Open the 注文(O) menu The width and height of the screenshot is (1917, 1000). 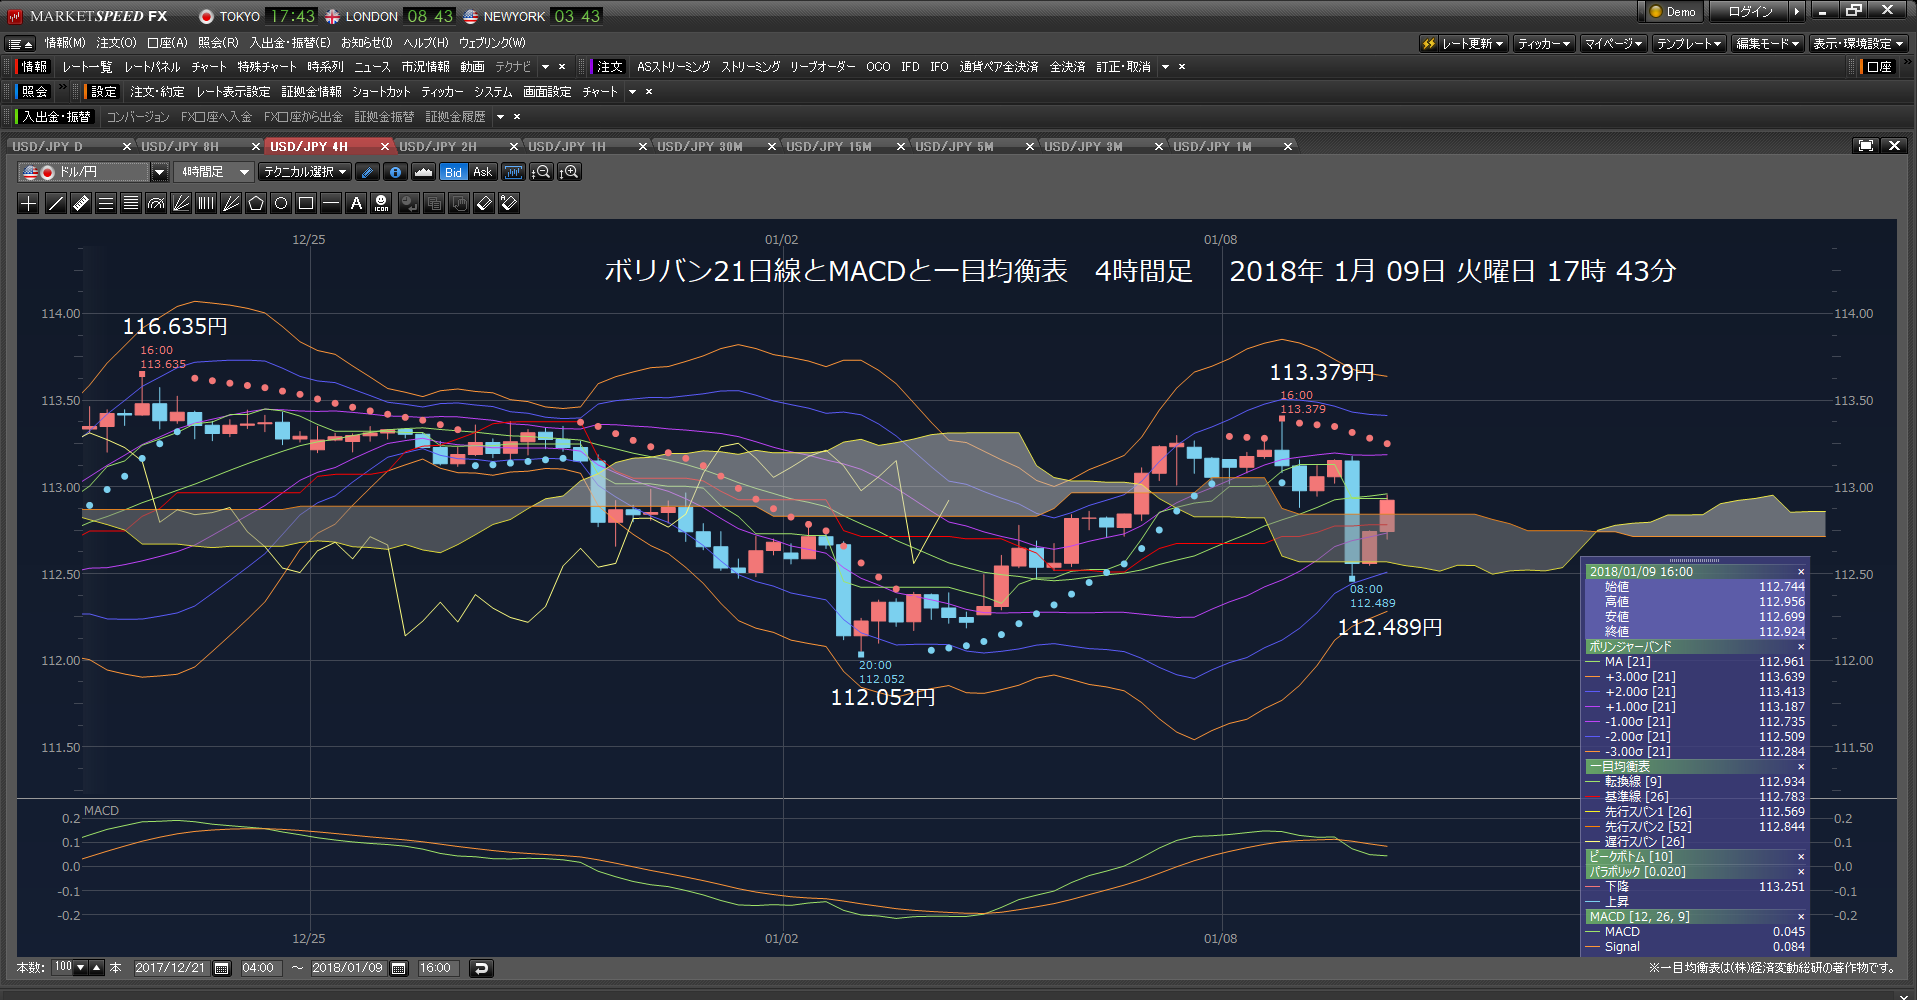pos(116,43)
